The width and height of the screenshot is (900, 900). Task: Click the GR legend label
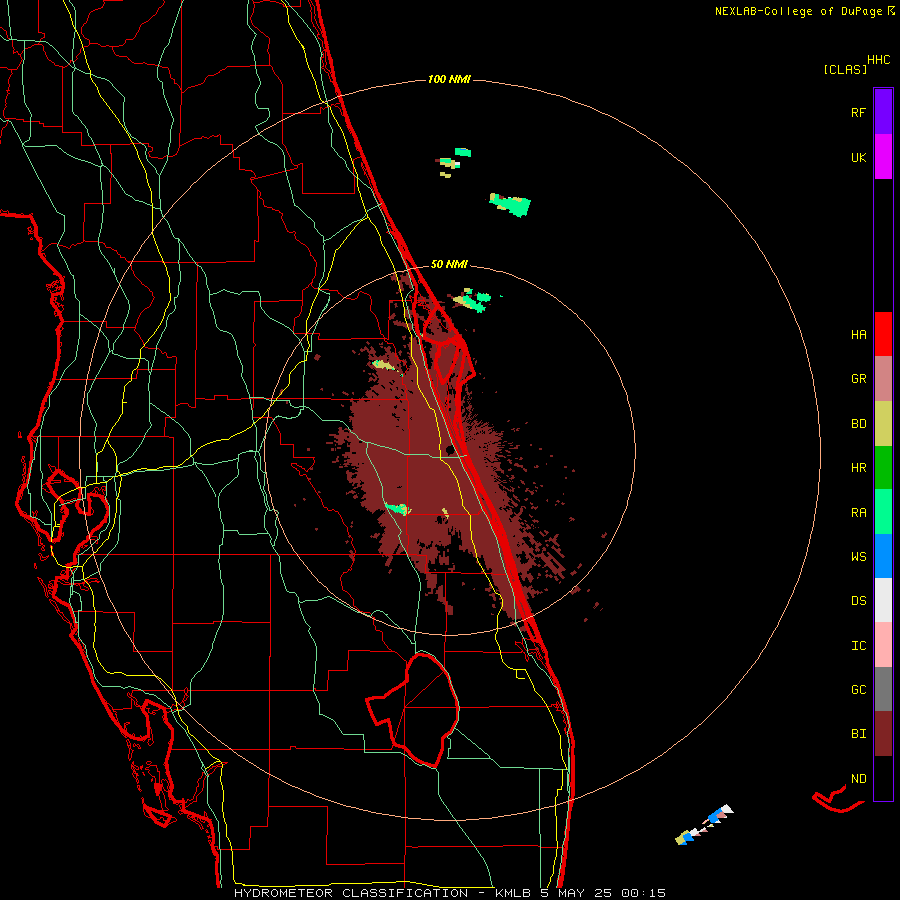click(858, 379)
